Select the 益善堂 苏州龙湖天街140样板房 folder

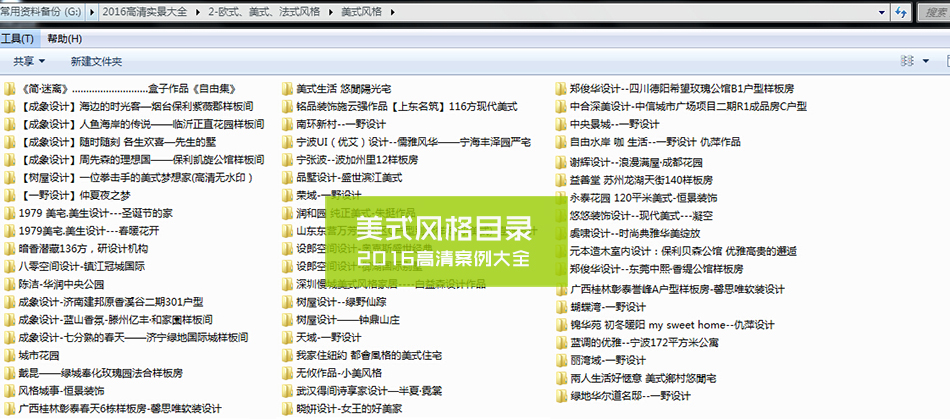[x=639, y=180]
